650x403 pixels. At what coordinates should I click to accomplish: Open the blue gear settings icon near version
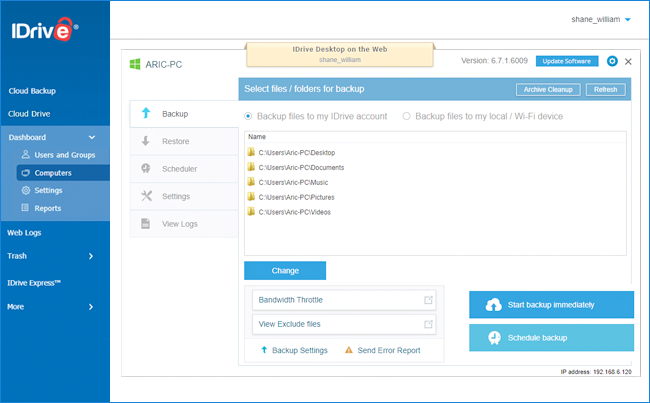point(612,61)
